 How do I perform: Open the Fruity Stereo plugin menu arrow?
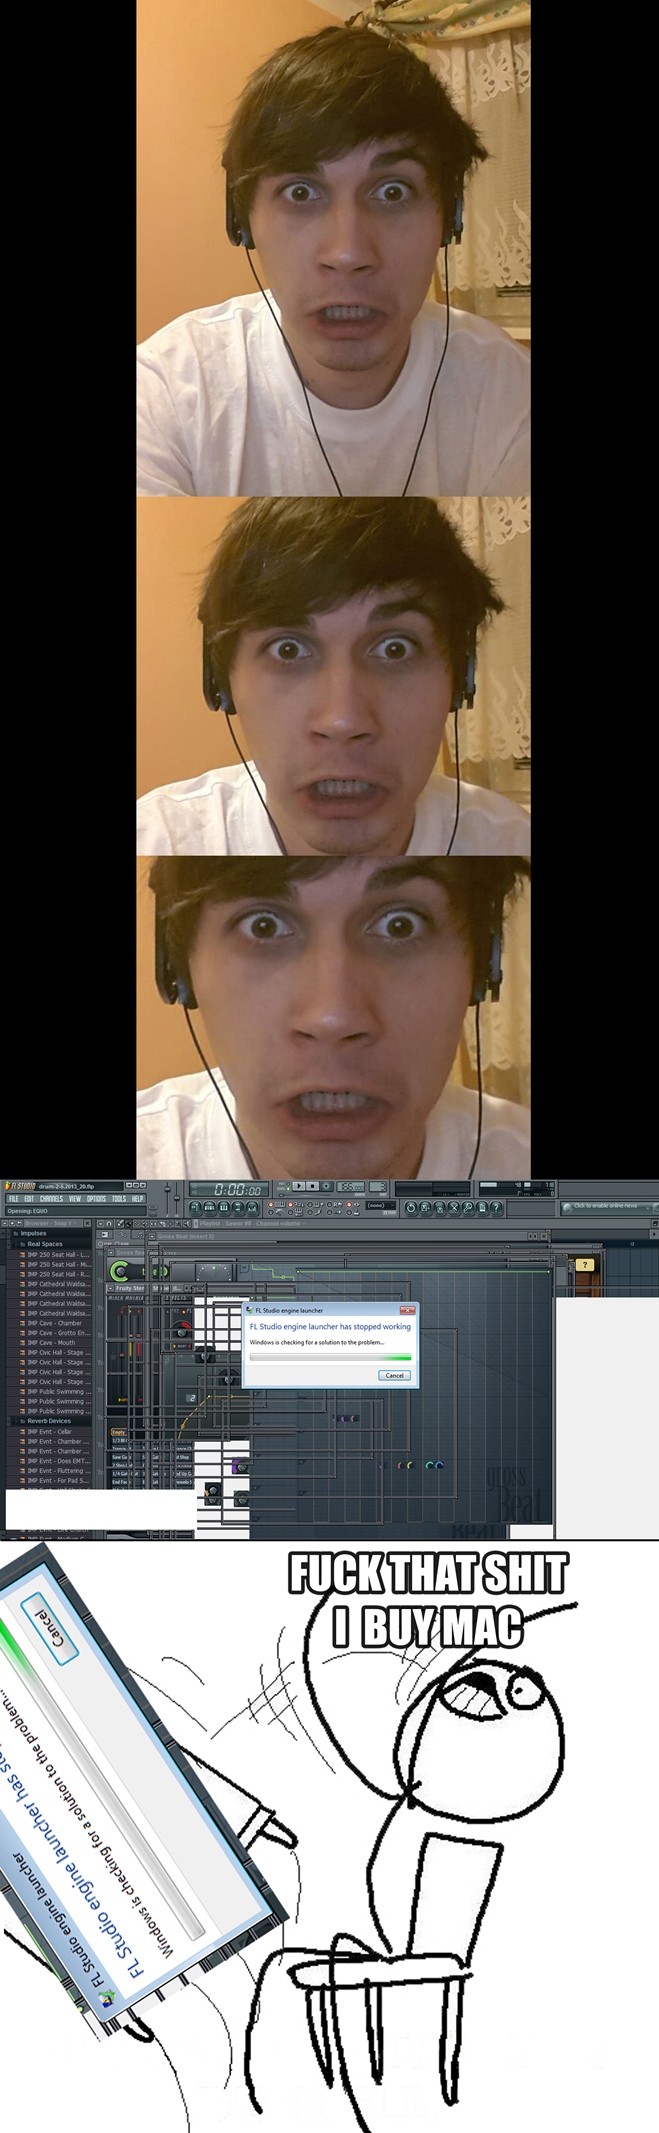[110, 1288]
